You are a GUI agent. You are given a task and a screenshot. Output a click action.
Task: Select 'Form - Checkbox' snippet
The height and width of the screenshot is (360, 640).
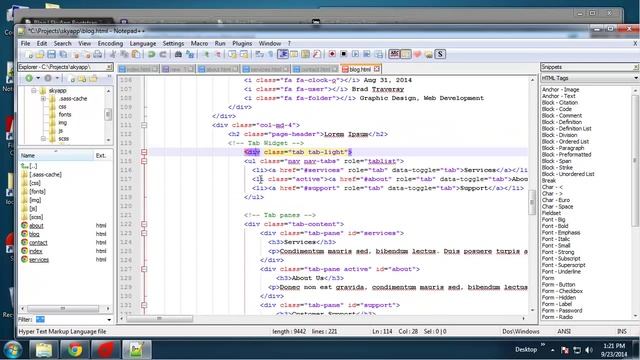coord(562,291)
